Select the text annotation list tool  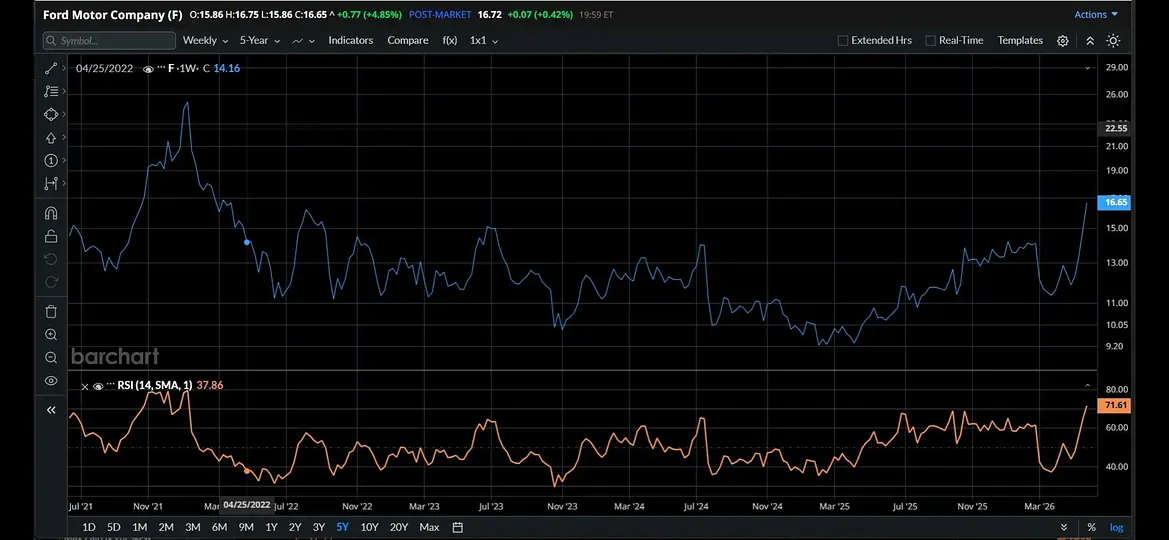(51, 91)
